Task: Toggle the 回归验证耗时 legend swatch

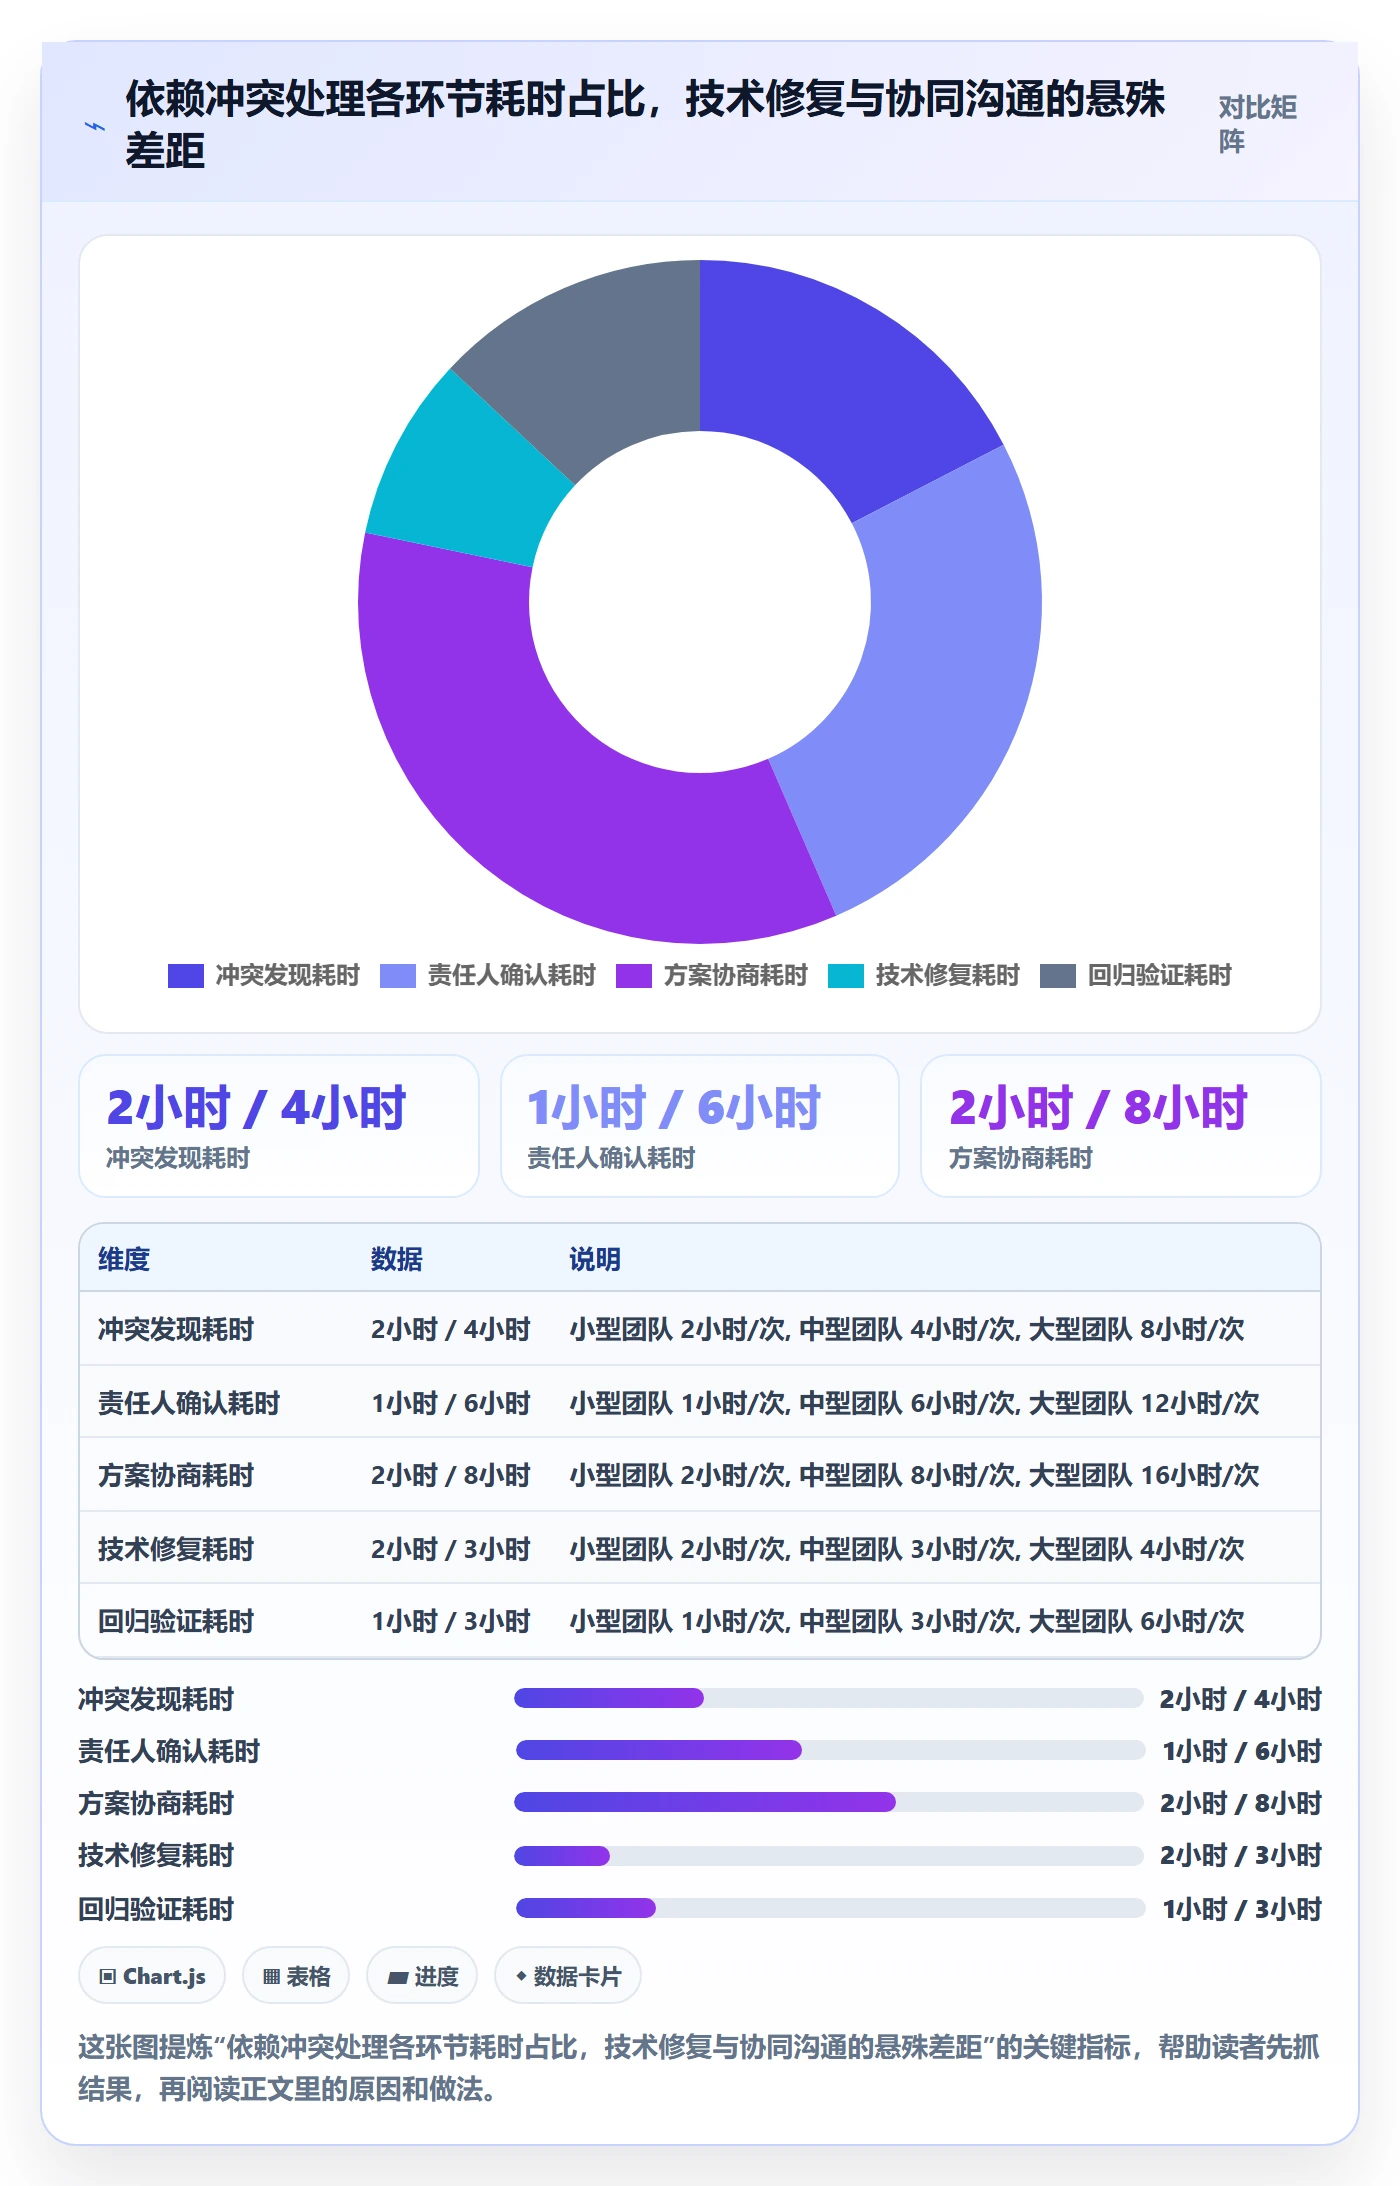Action: coord(1058,976)
